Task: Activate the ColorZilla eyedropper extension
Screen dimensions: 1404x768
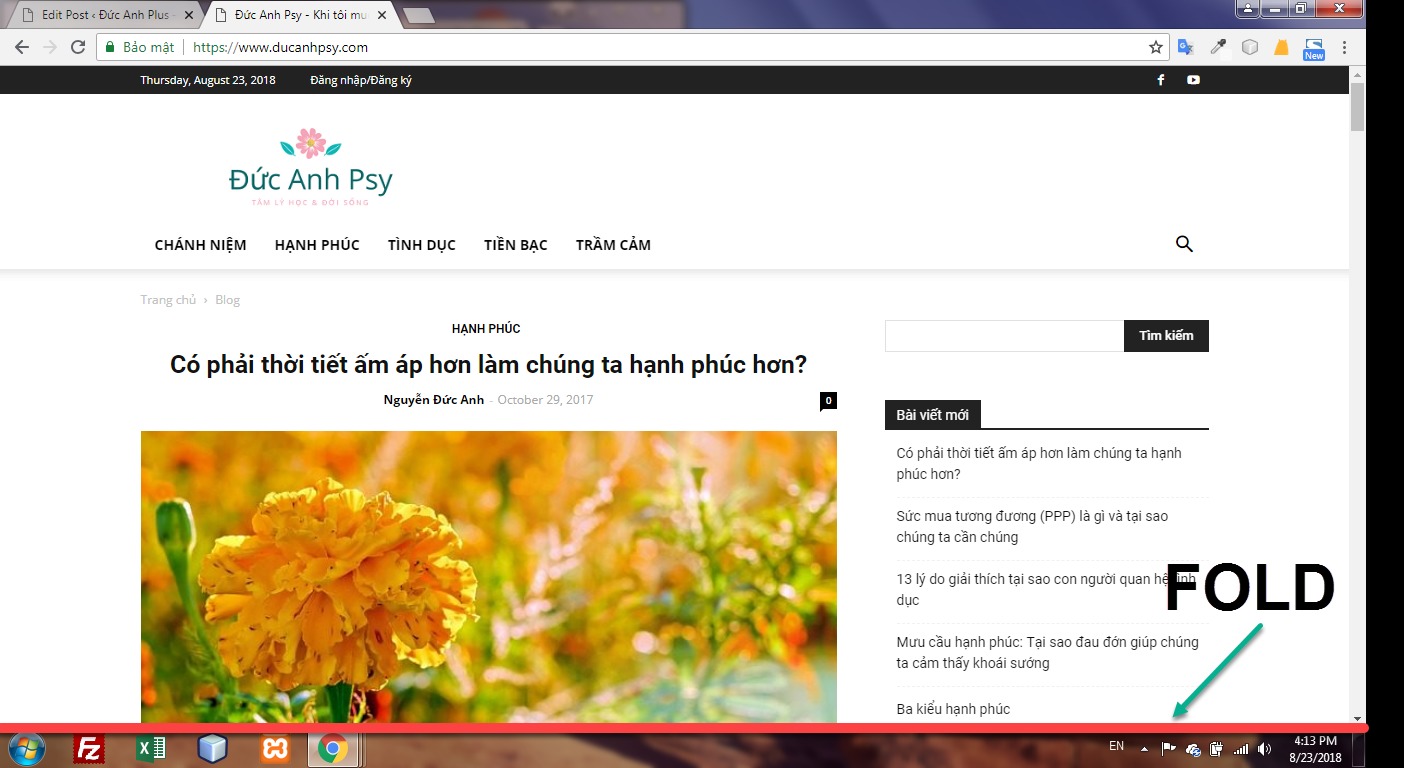Action: tap(1217, 47)
